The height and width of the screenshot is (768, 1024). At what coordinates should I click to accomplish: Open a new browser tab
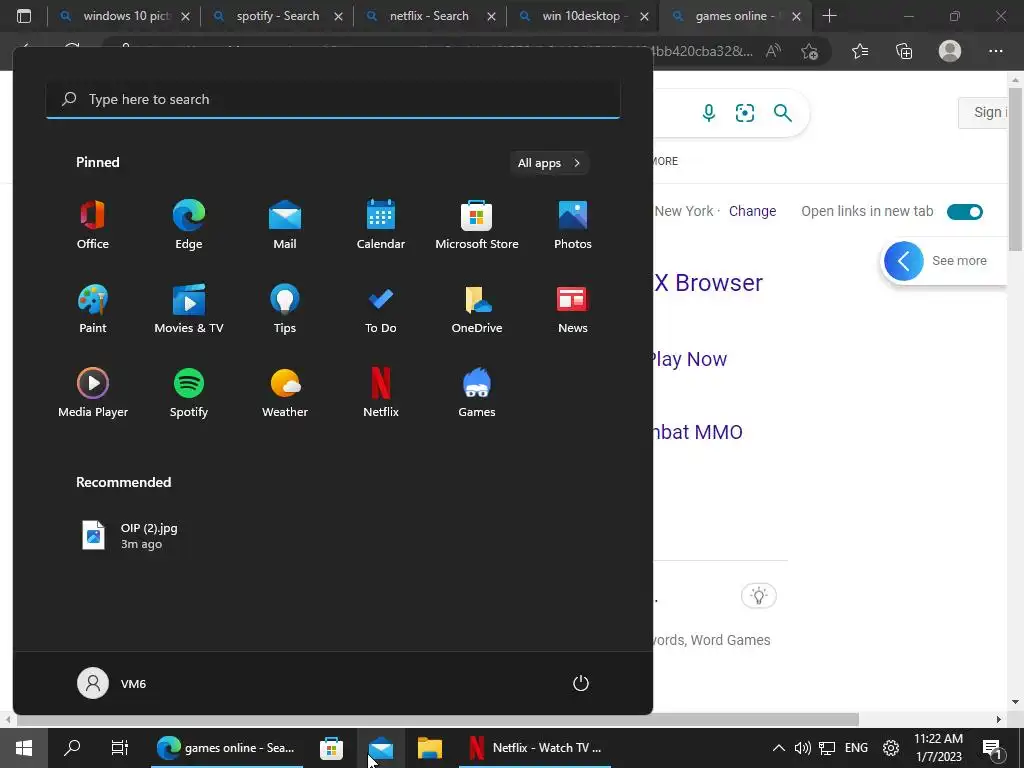pyautogui.click(x=829, y=16)
